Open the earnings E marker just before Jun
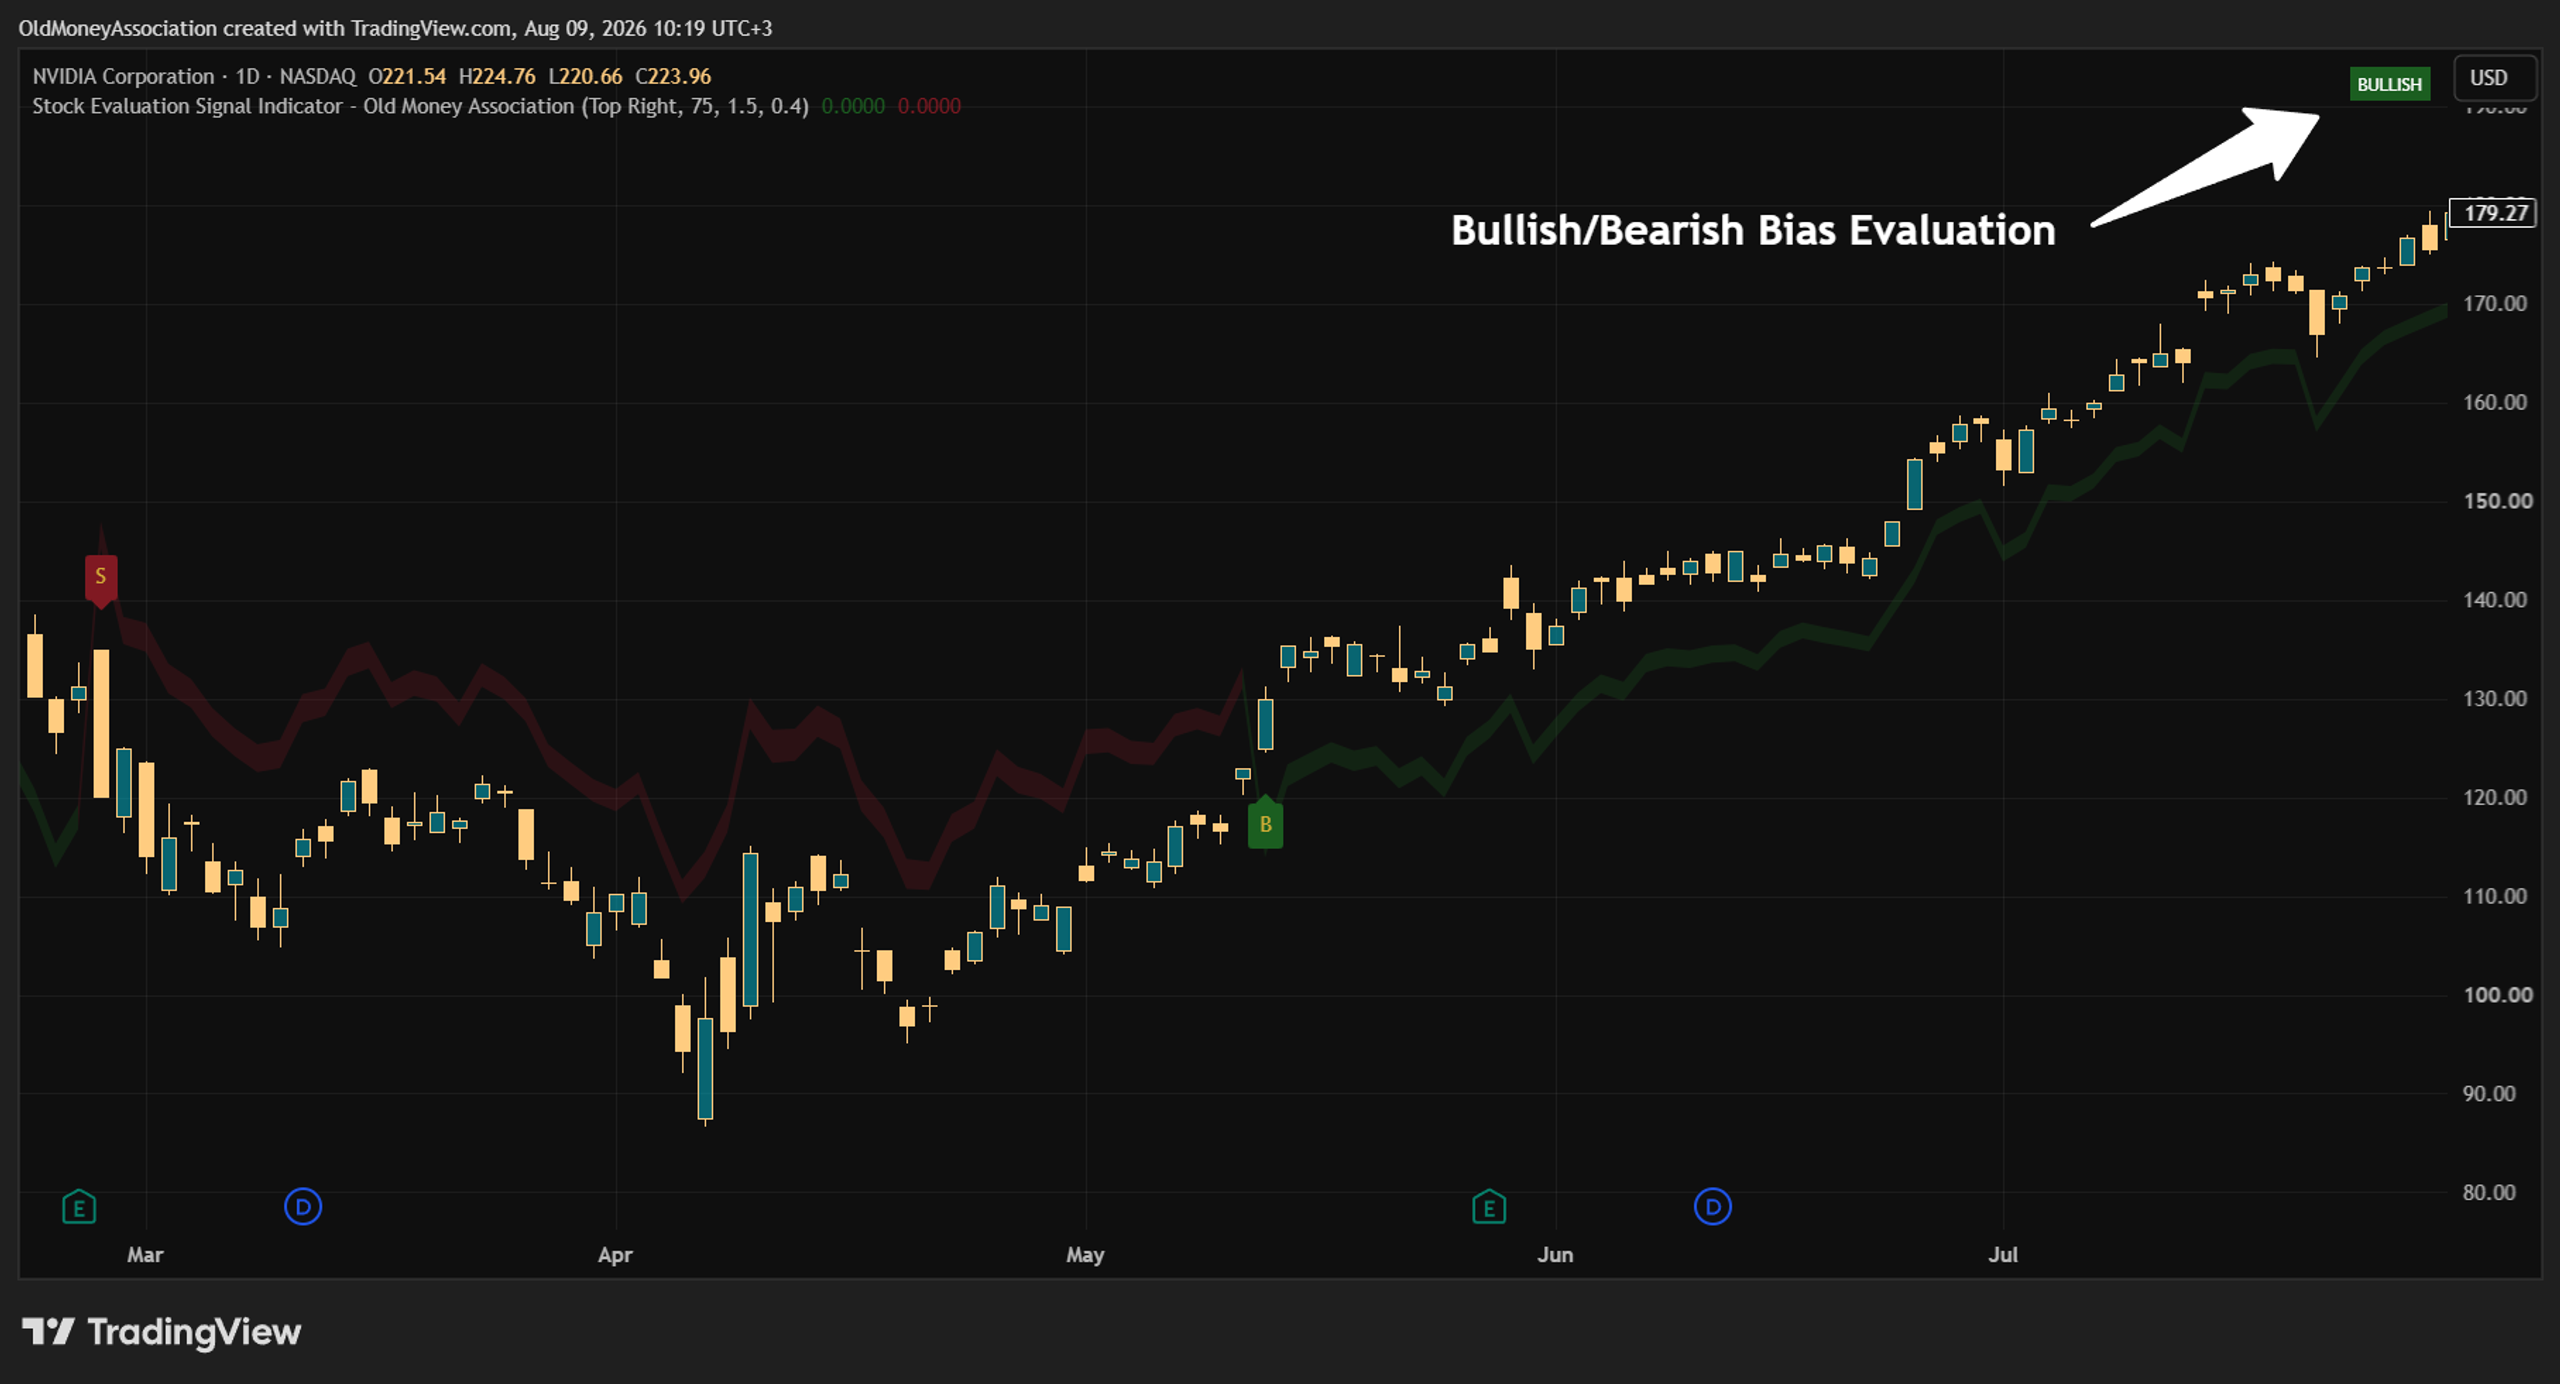2560x1384 pixels. point(1489,1207)
